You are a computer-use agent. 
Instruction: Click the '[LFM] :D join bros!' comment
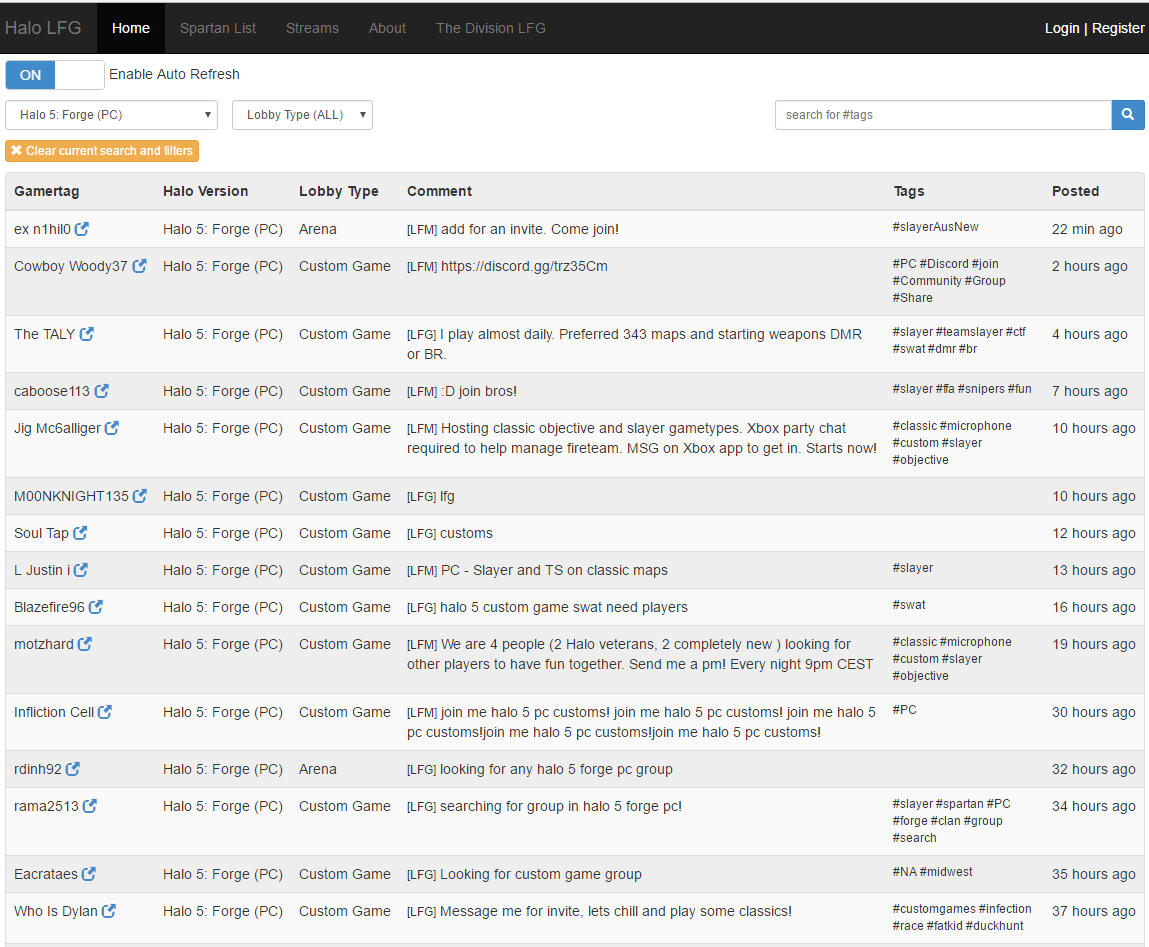pos(462,391)
